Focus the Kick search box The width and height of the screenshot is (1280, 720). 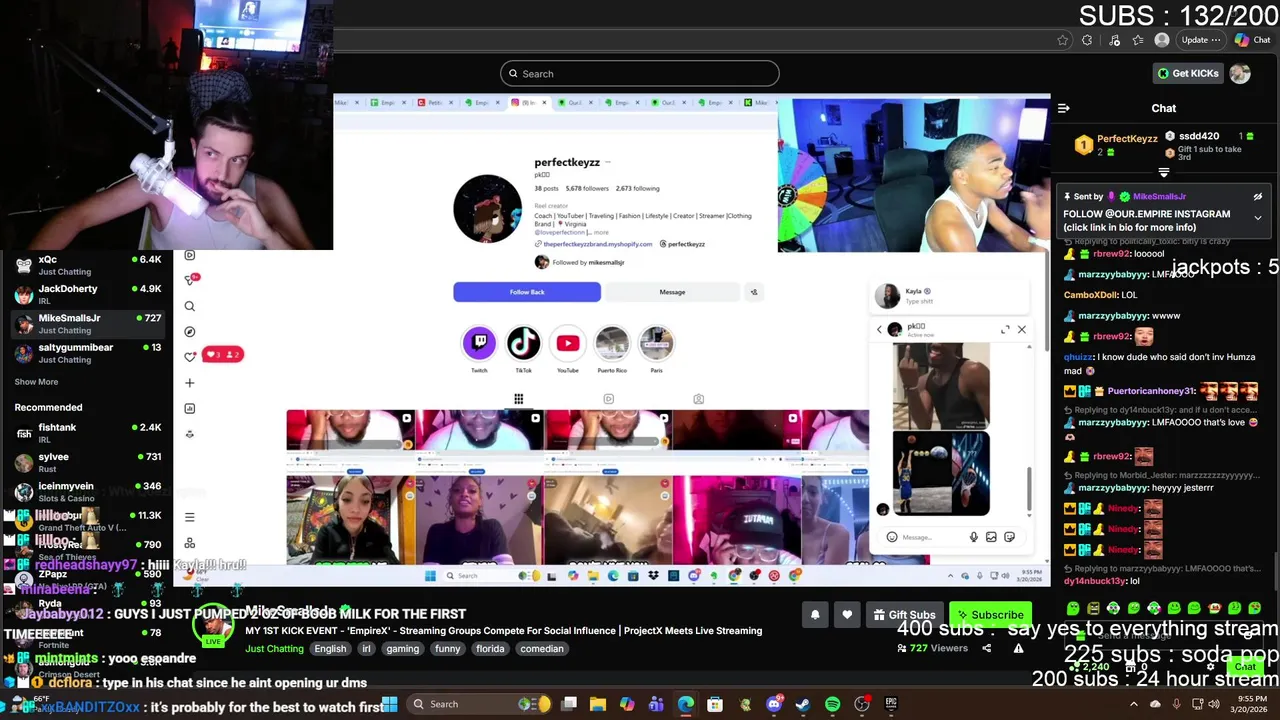point(640,73)
